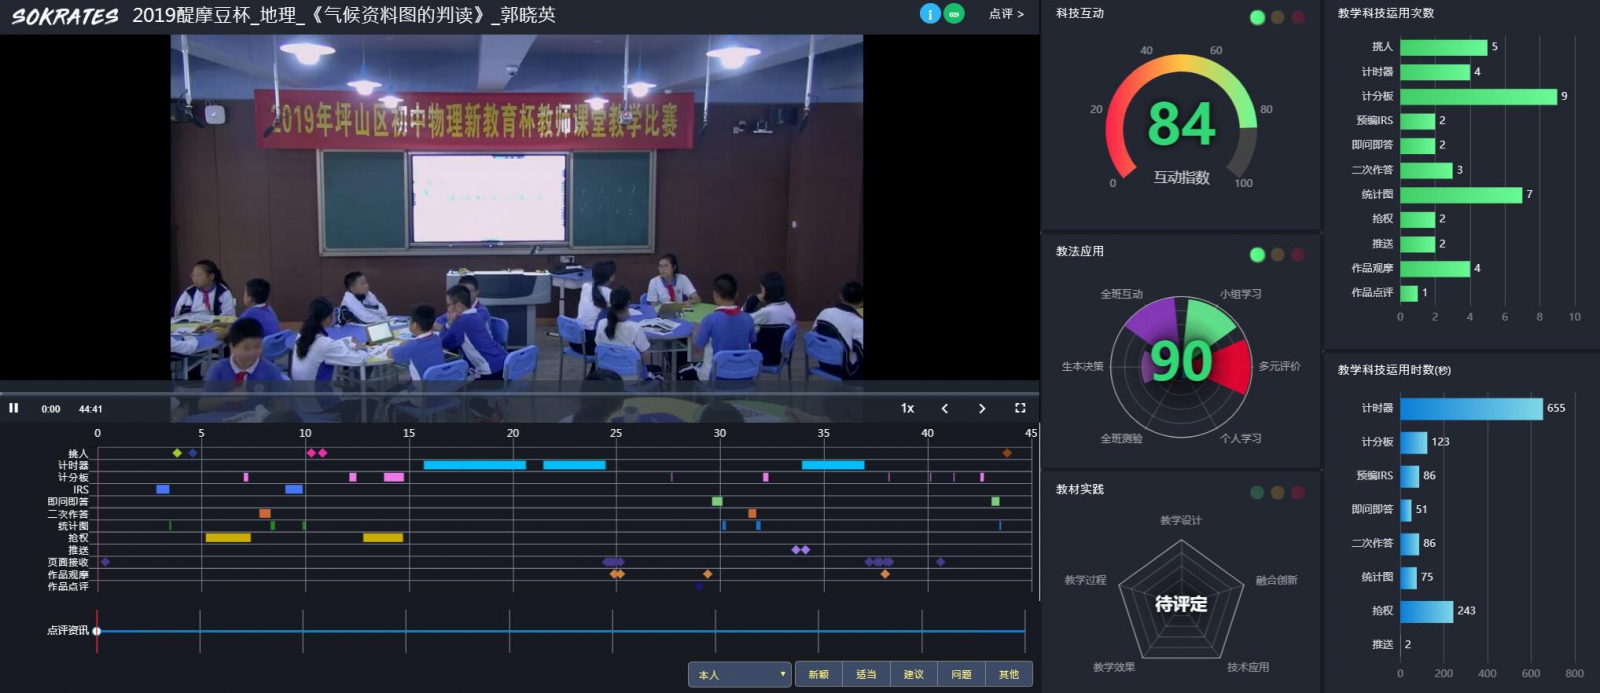1600x693 pixels.
Task: Select red light in 教法应用 panel
Action: click(1298, 255)
